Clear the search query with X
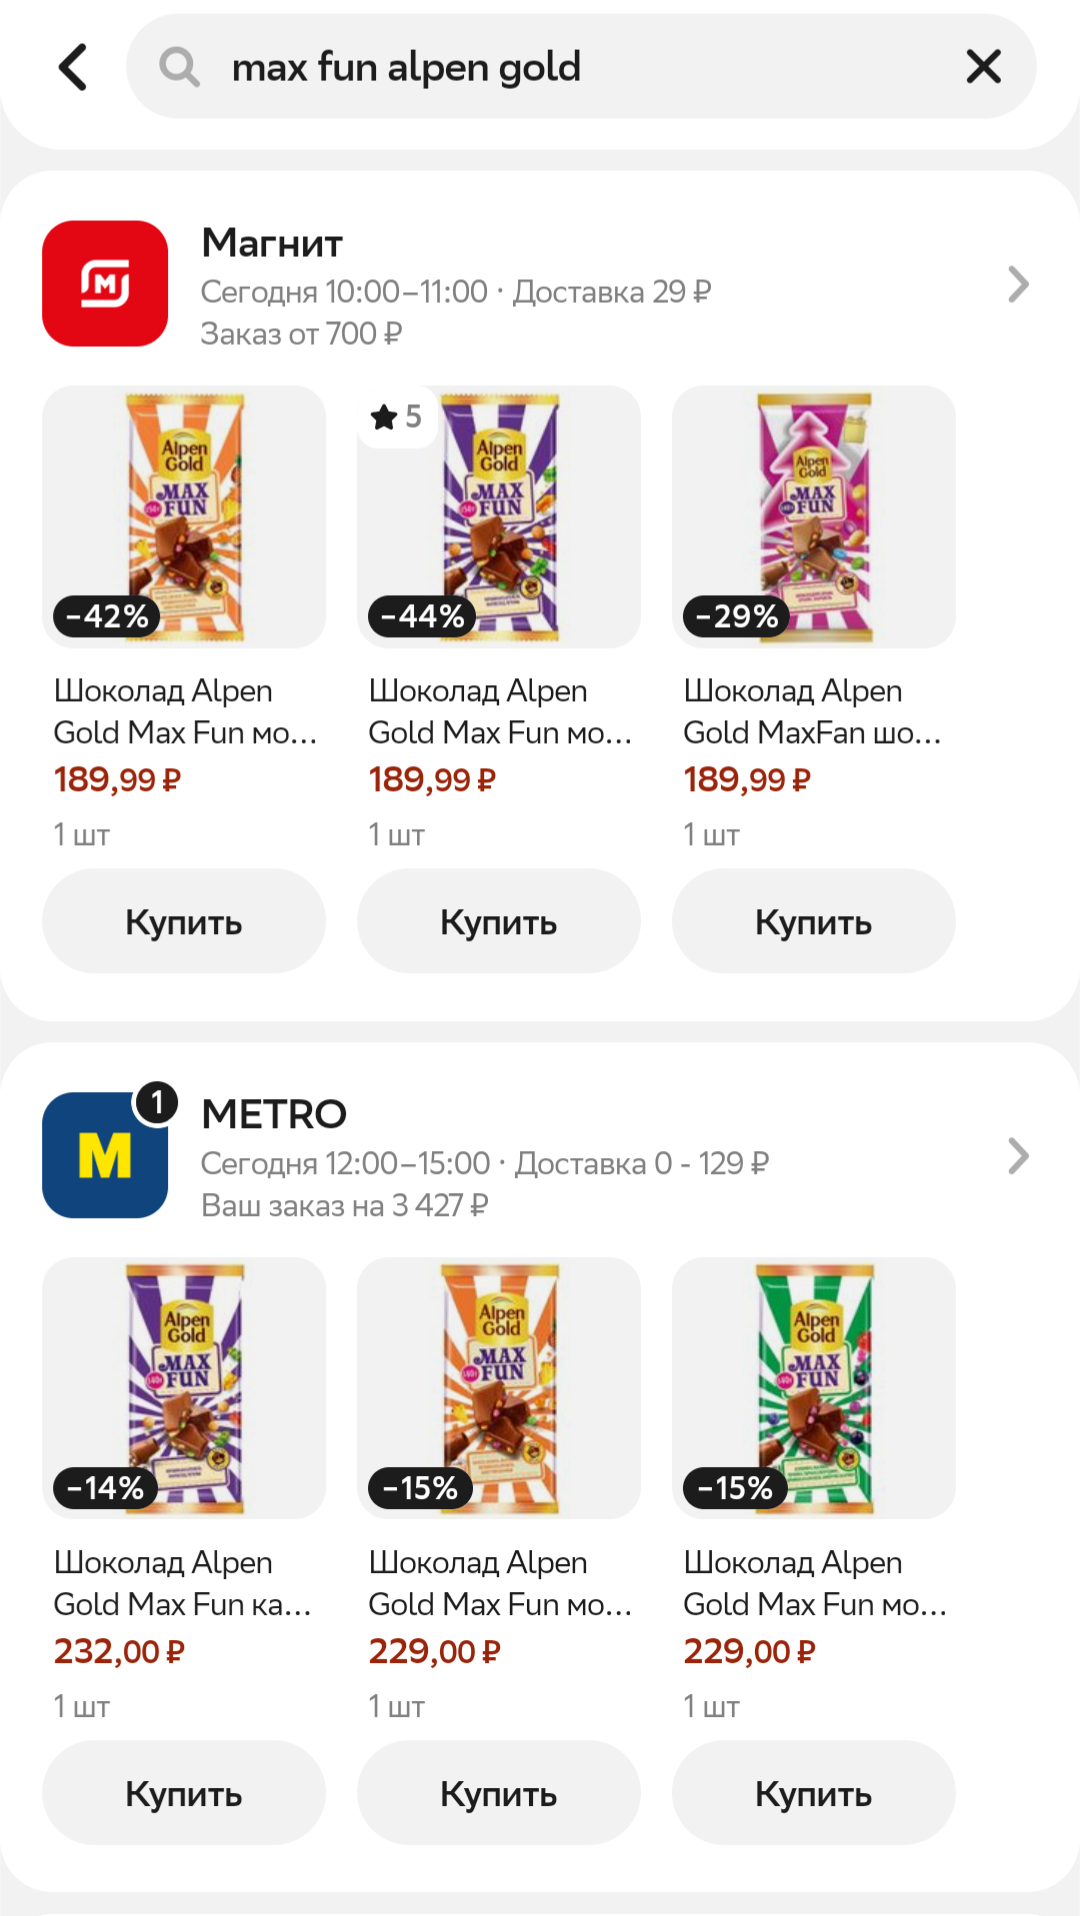Viewport: 1080px width, 1916px height. point(983,67)
